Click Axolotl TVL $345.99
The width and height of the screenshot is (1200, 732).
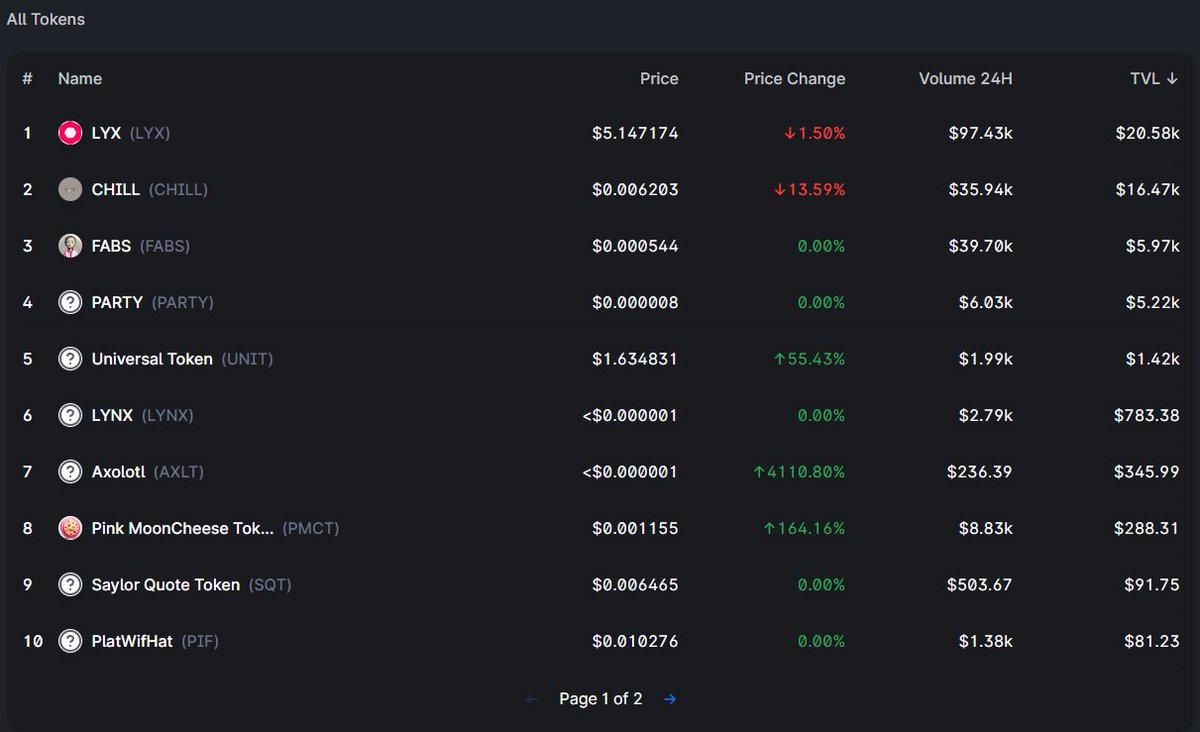coord(1147,472)
